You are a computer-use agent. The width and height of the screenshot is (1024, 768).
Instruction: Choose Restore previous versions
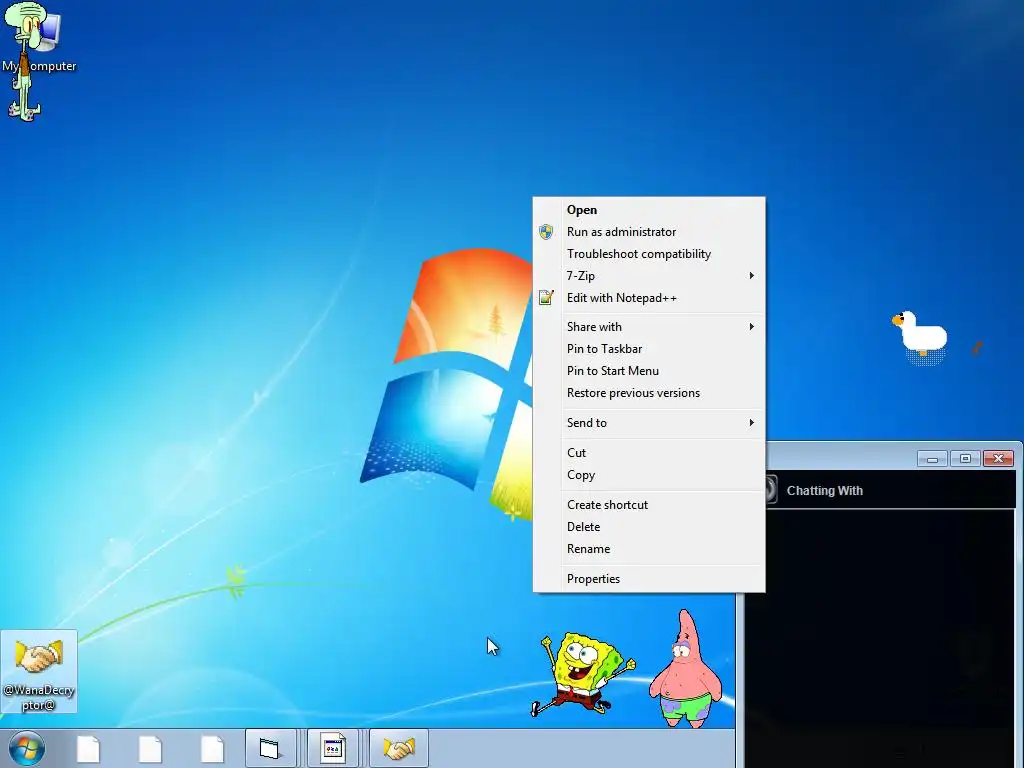649,393
